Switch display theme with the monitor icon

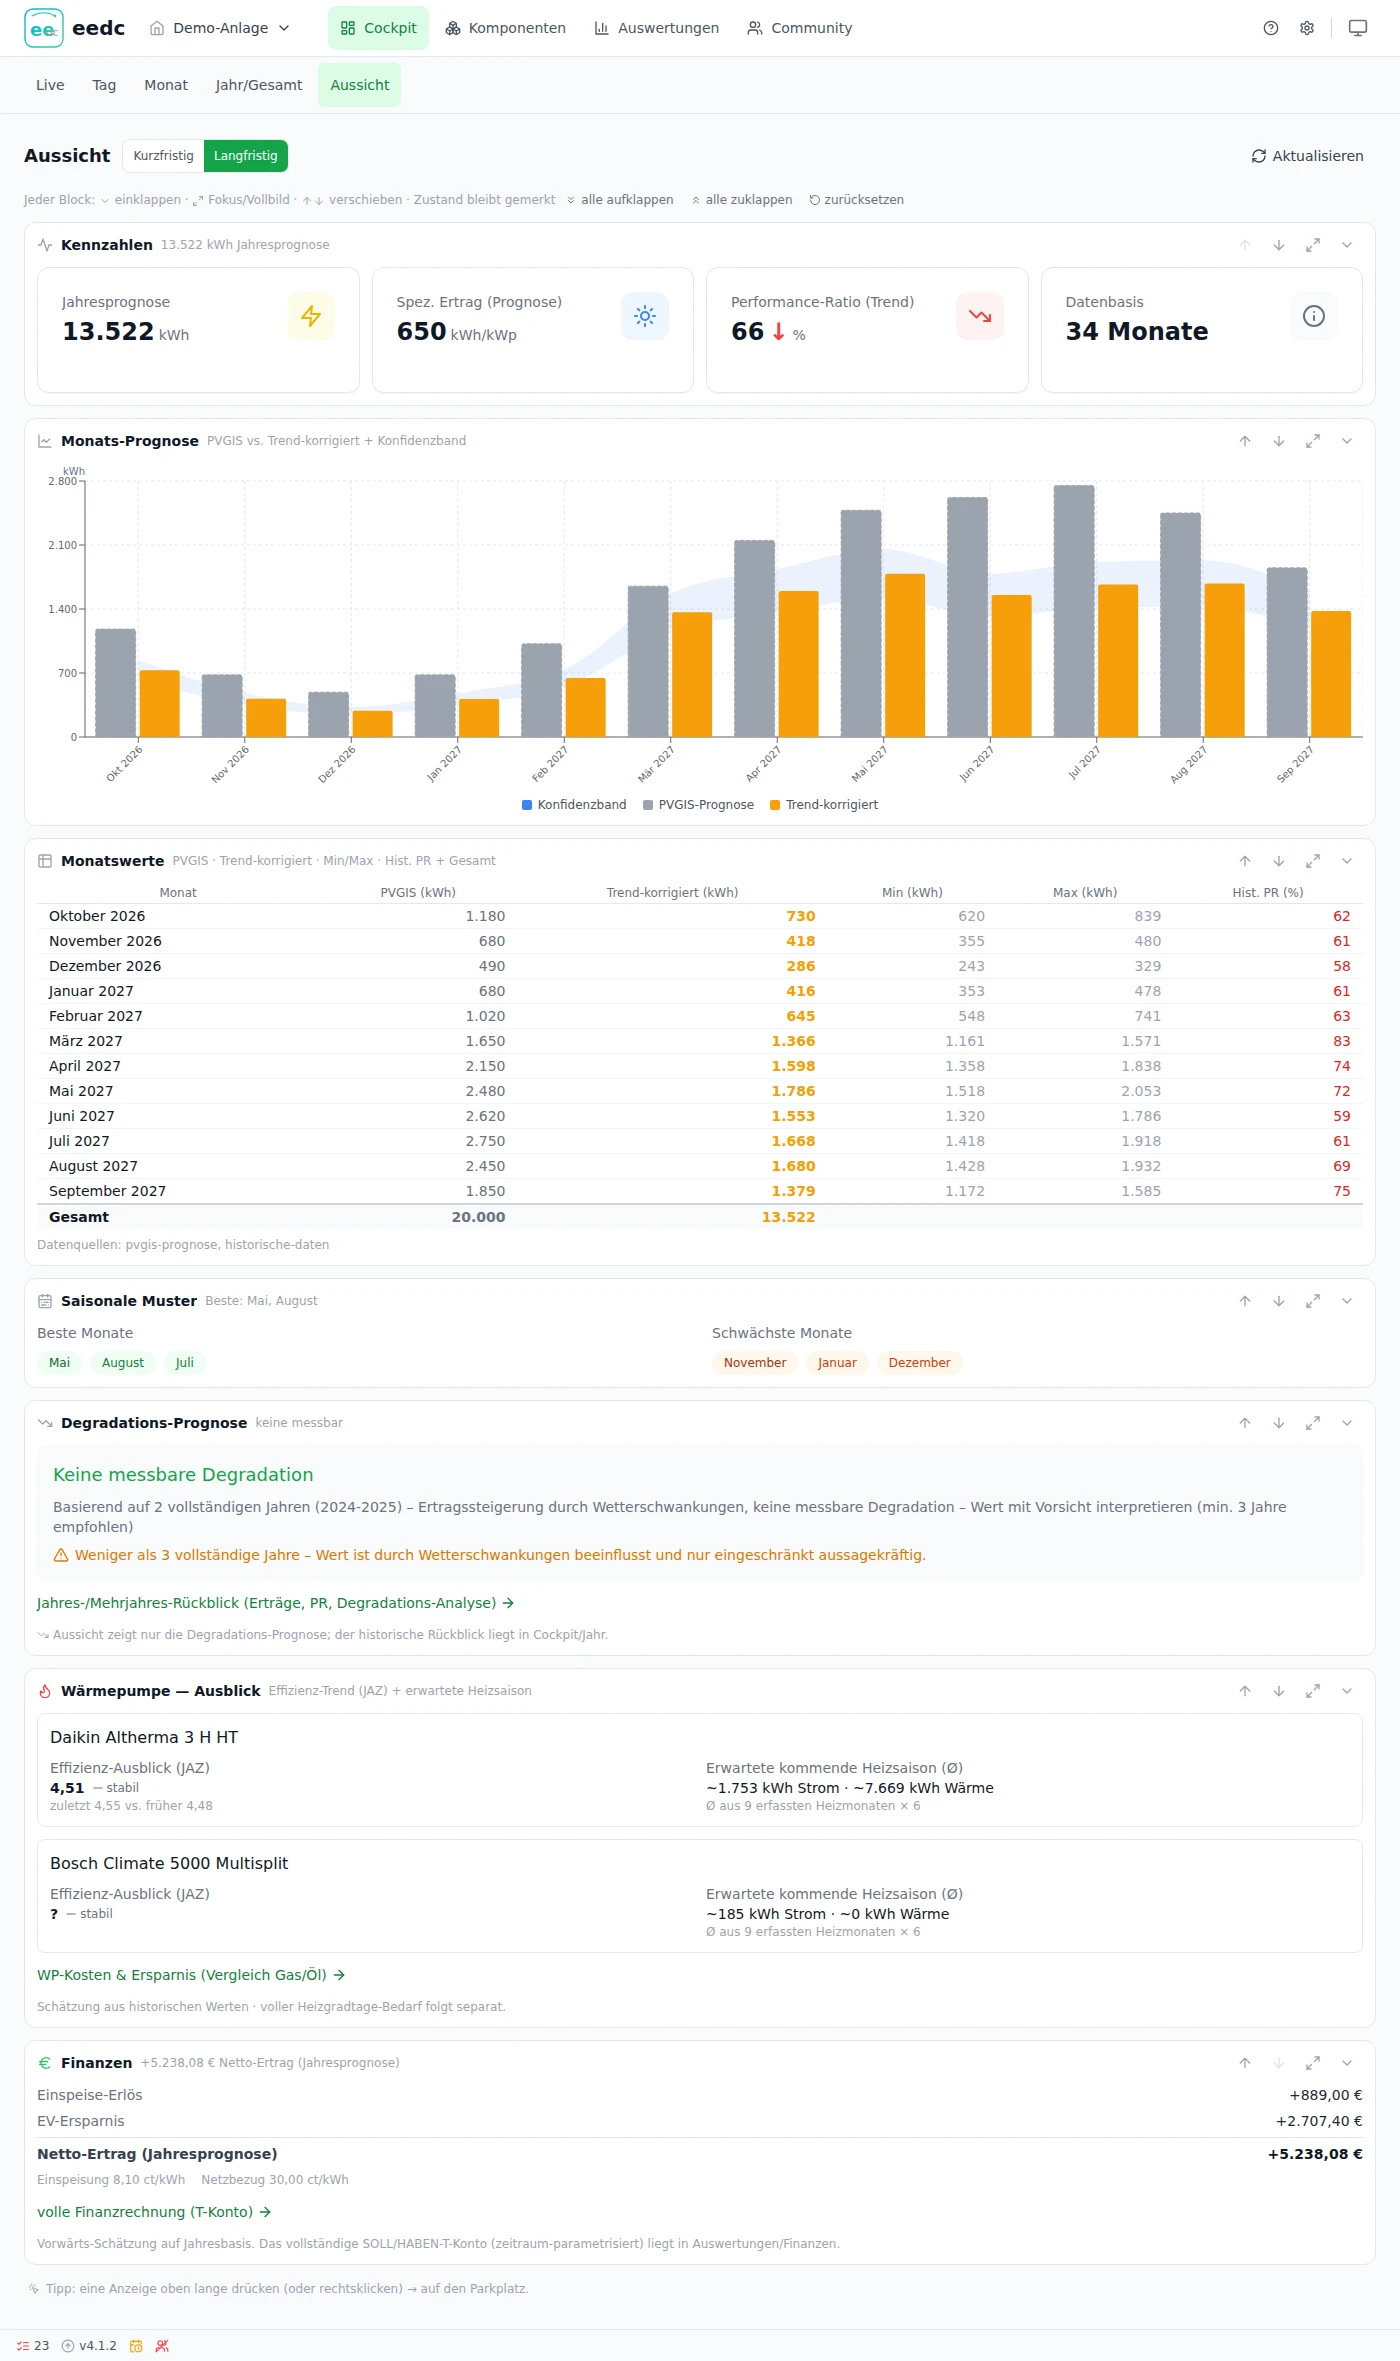(1358, 28)
